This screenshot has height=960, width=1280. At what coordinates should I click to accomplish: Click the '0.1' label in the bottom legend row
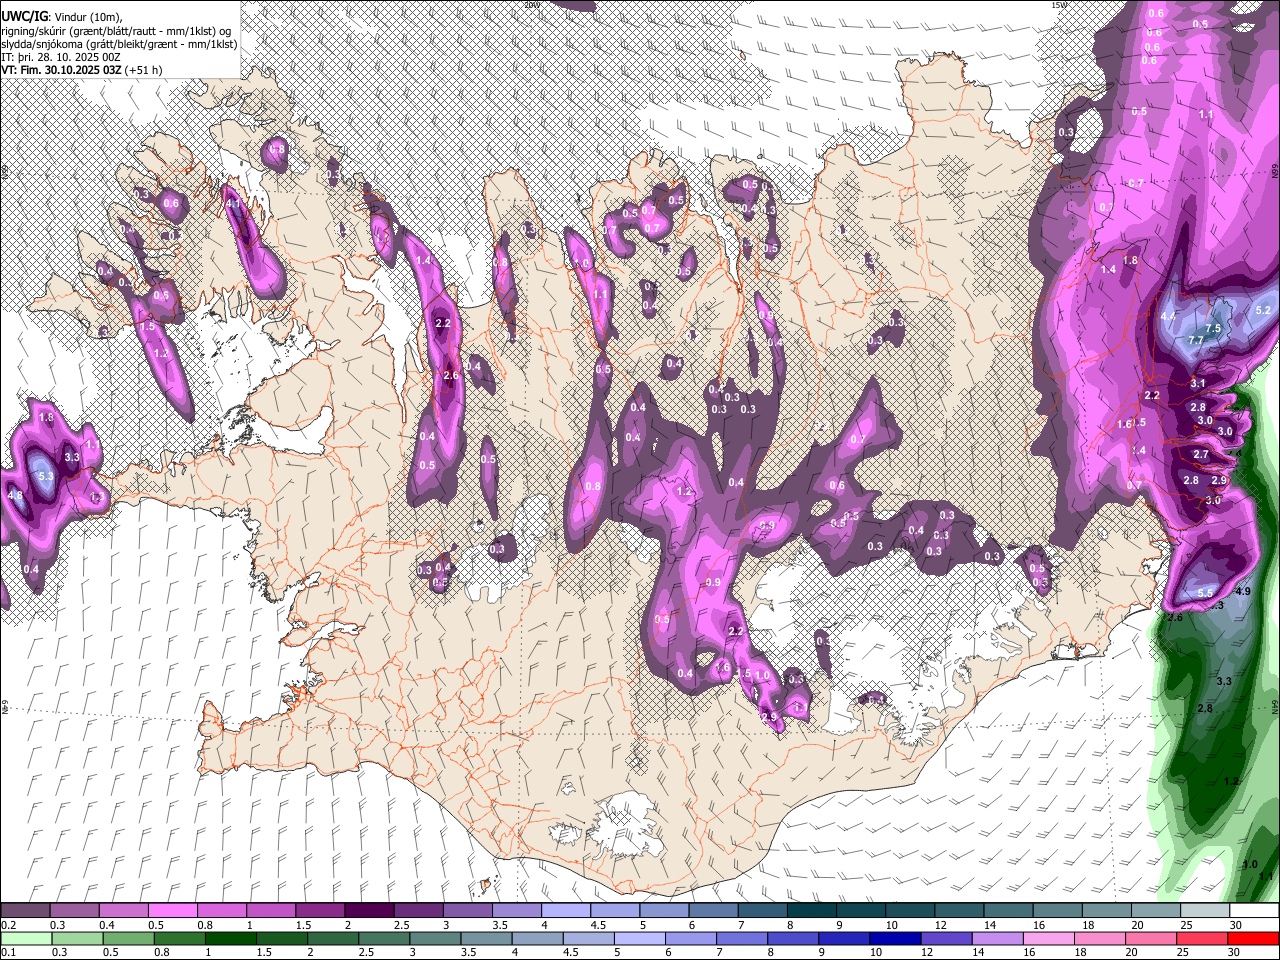tap(8, 952)
